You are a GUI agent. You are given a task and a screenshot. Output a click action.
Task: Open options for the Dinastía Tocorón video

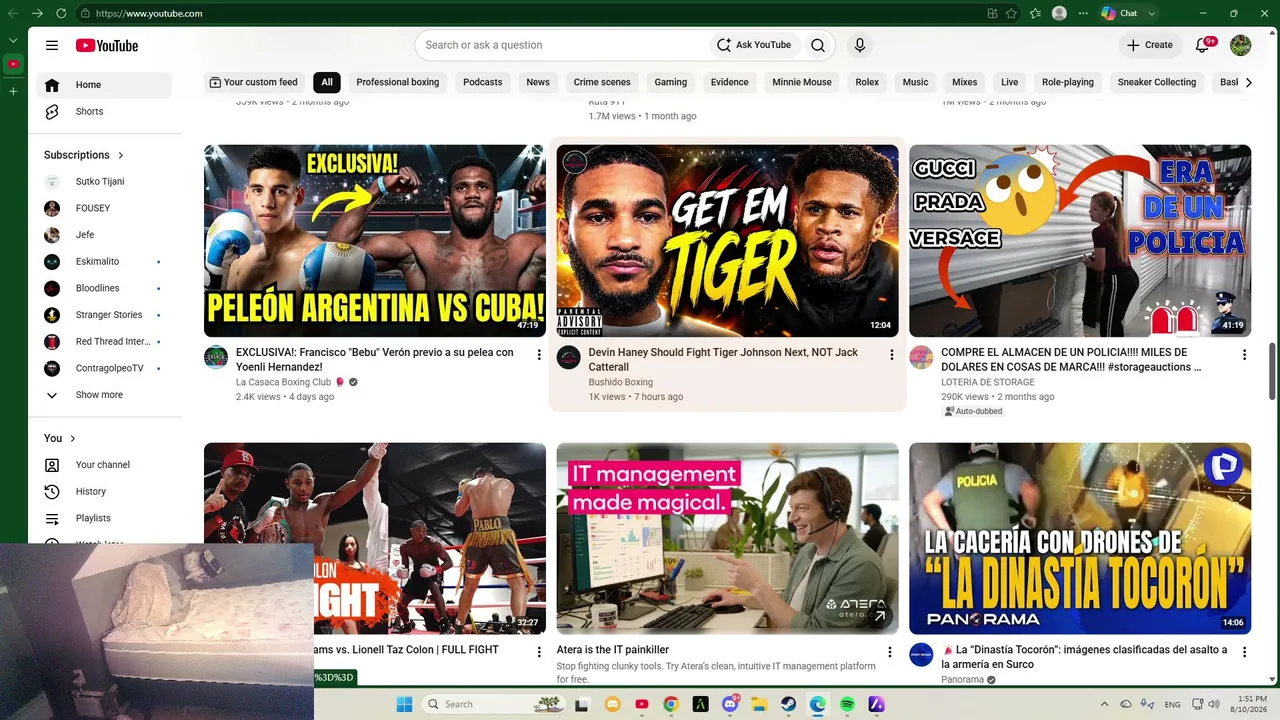(x=1244, y=652)
